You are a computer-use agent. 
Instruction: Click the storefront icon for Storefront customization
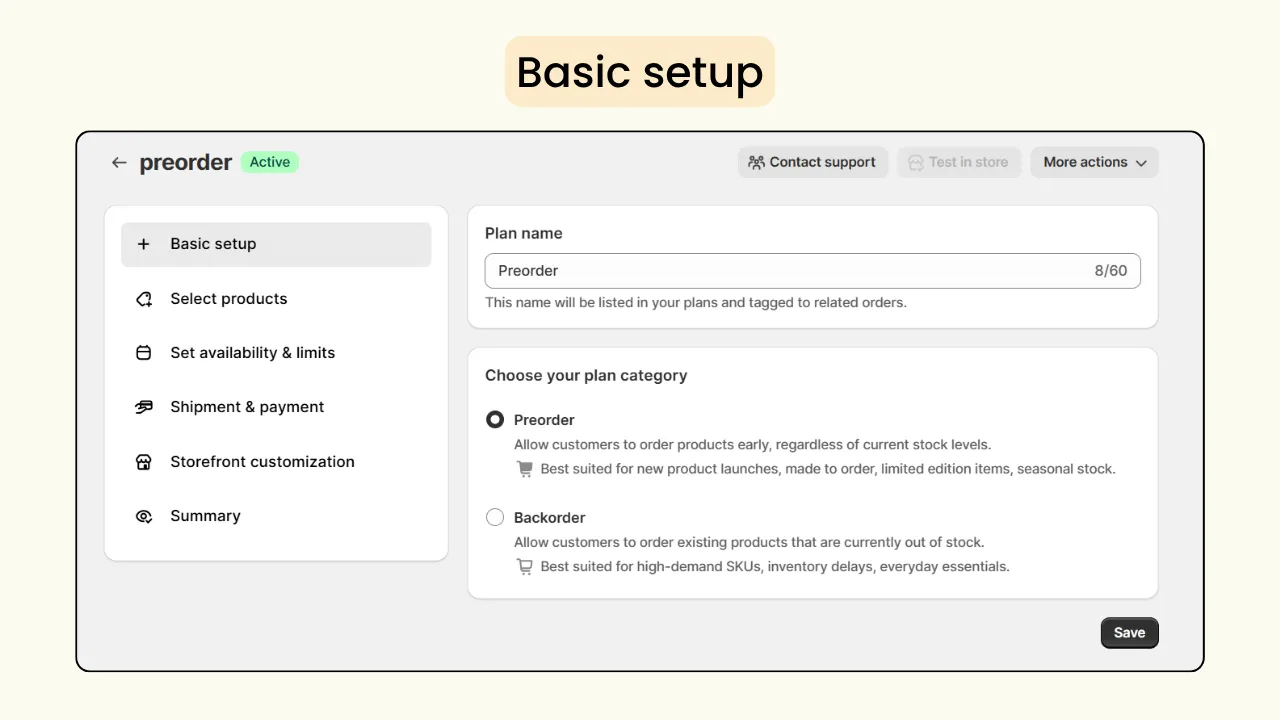pyautogui.click(x=143, y=461)
